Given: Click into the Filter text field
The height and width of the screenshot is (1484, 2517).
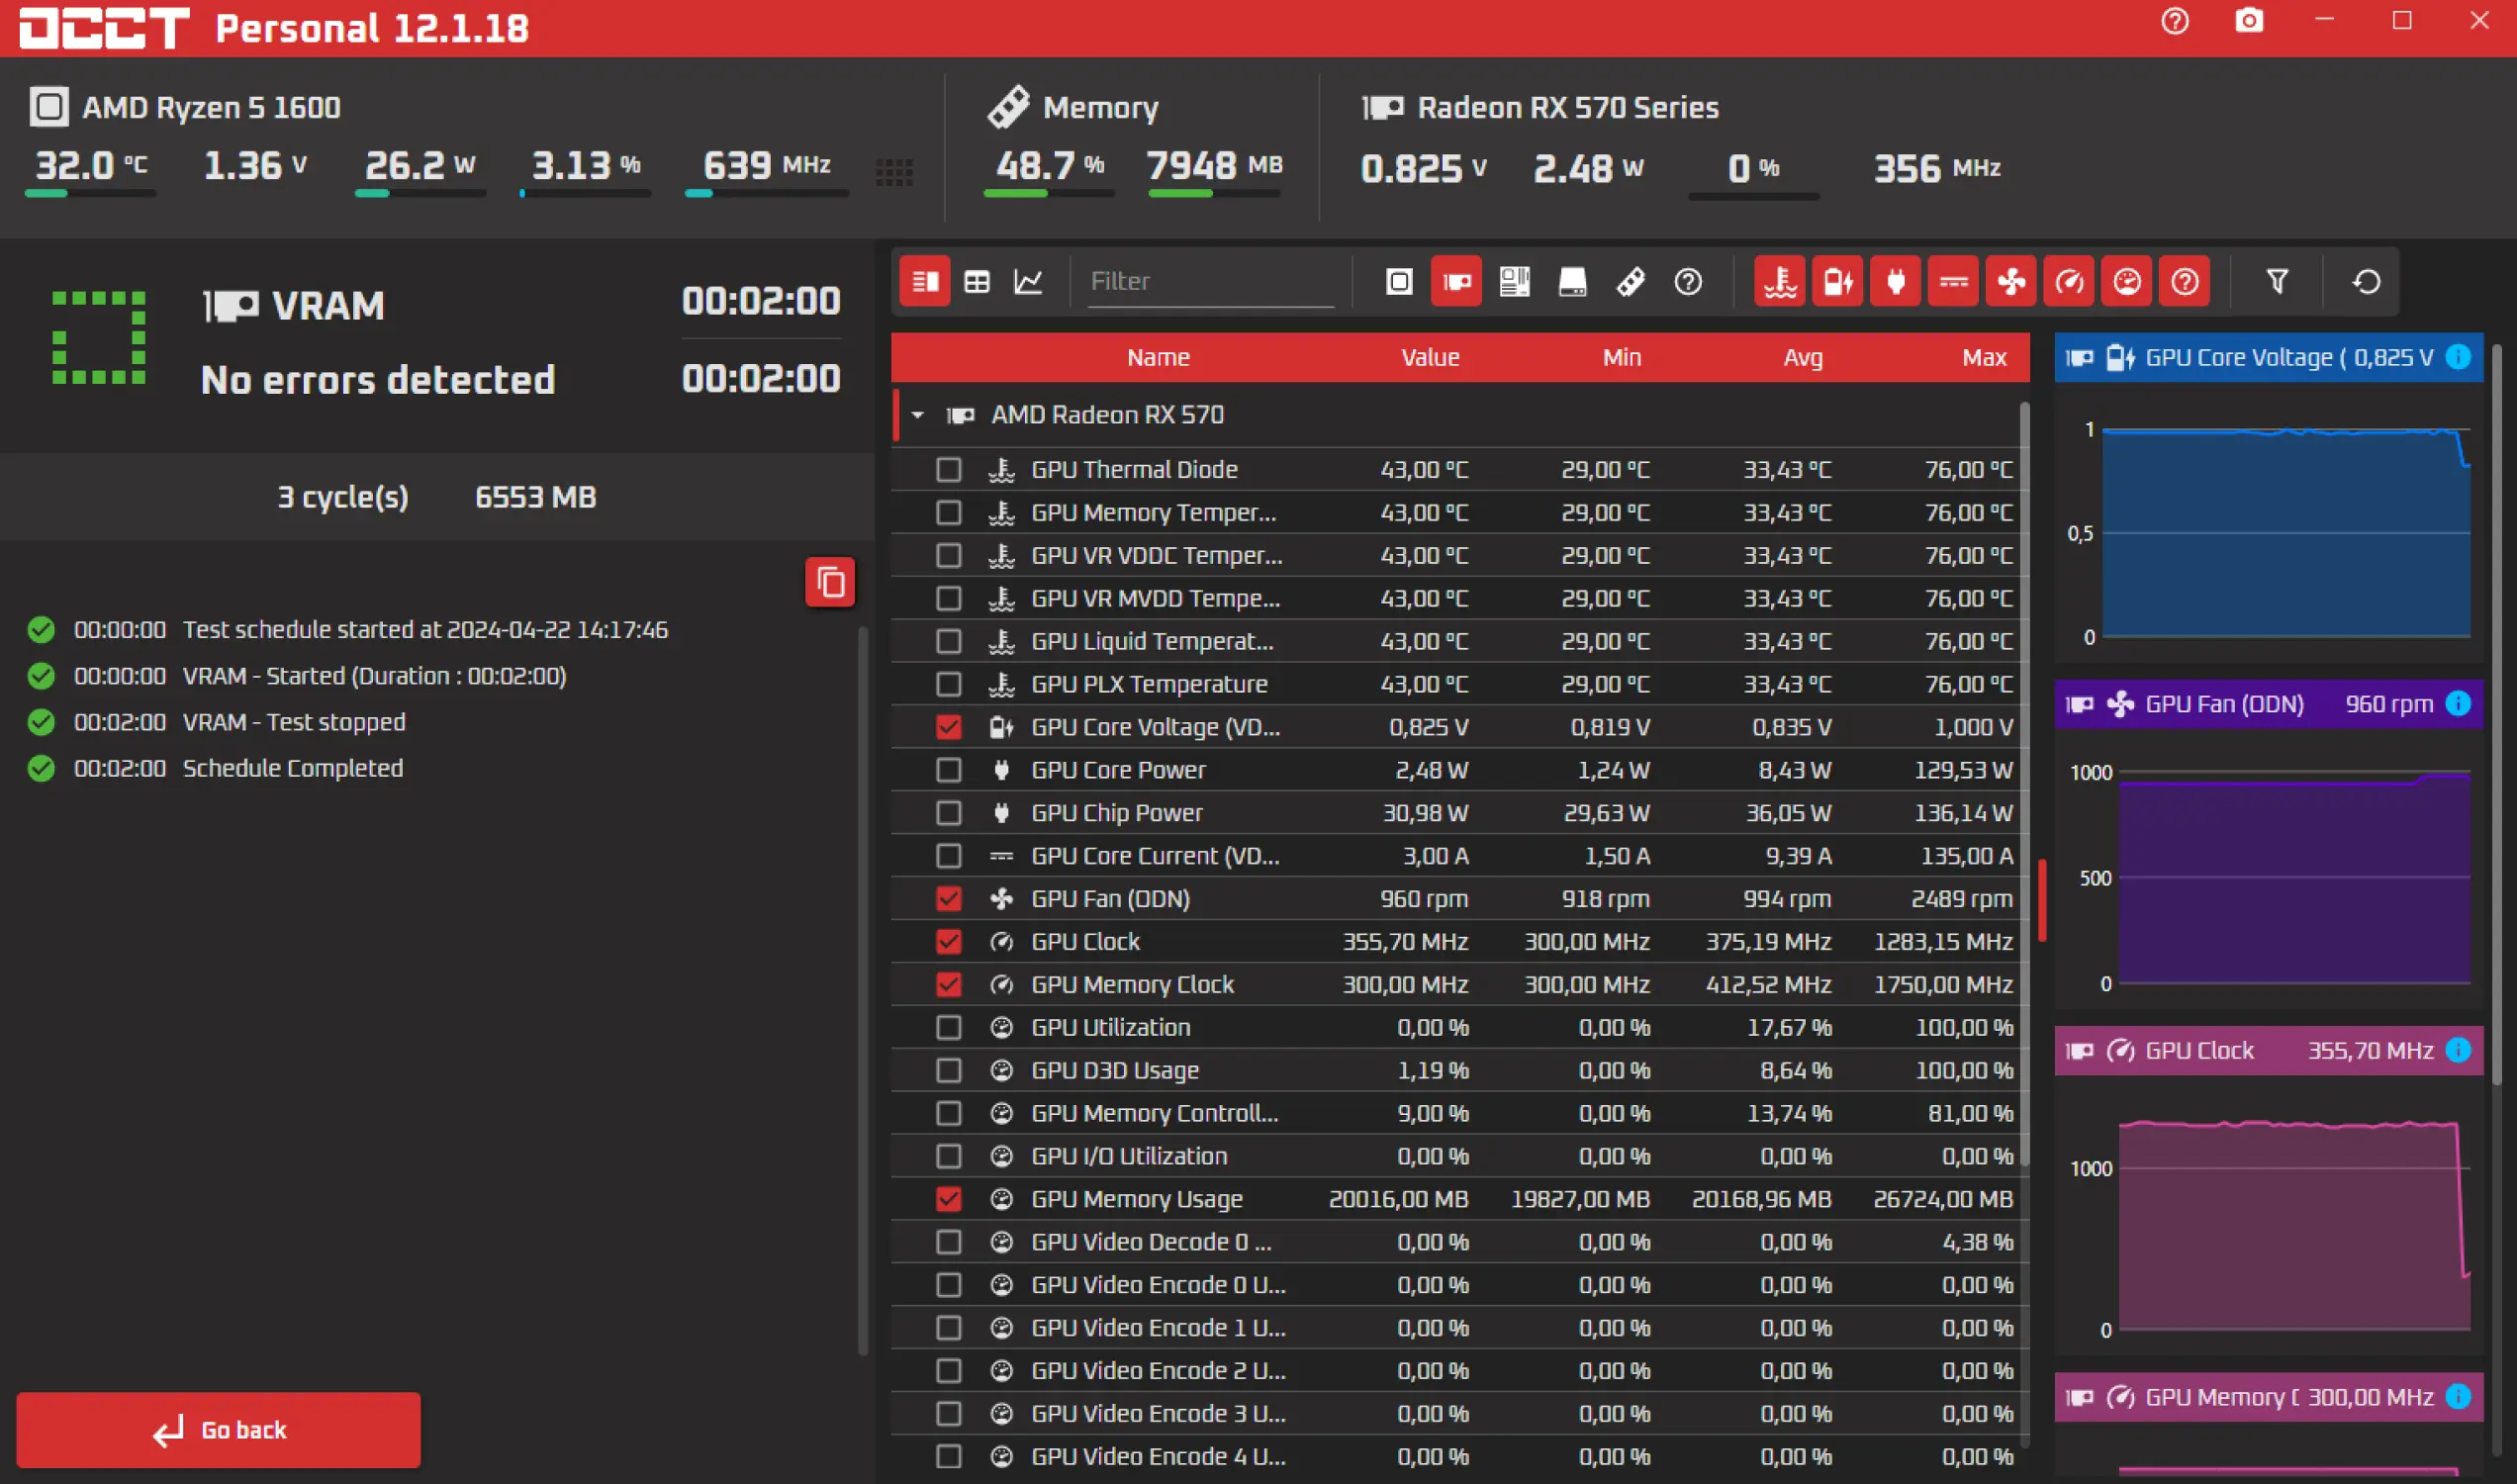Looking at the screenshot, I should pyautogui.click(x=1210, y=282).
